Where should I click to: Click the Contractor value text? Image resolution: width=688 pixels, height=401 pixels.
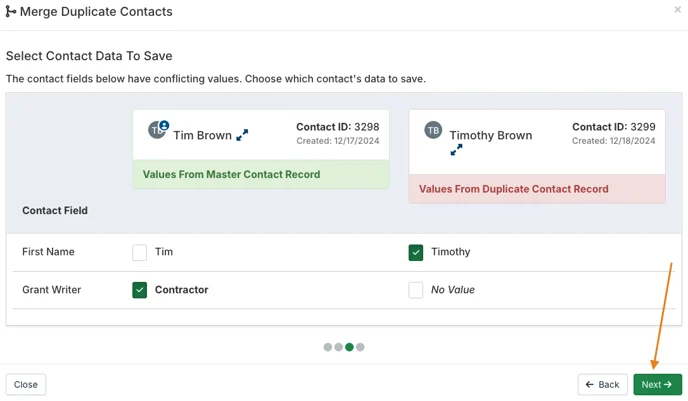pos(182,290)
